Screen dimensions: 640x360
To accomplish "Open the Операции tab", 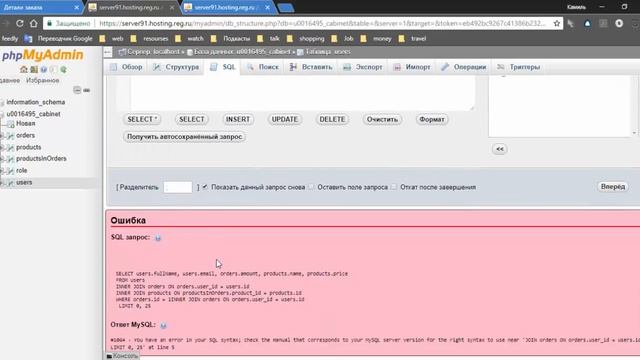I will (x=464, y=67).
